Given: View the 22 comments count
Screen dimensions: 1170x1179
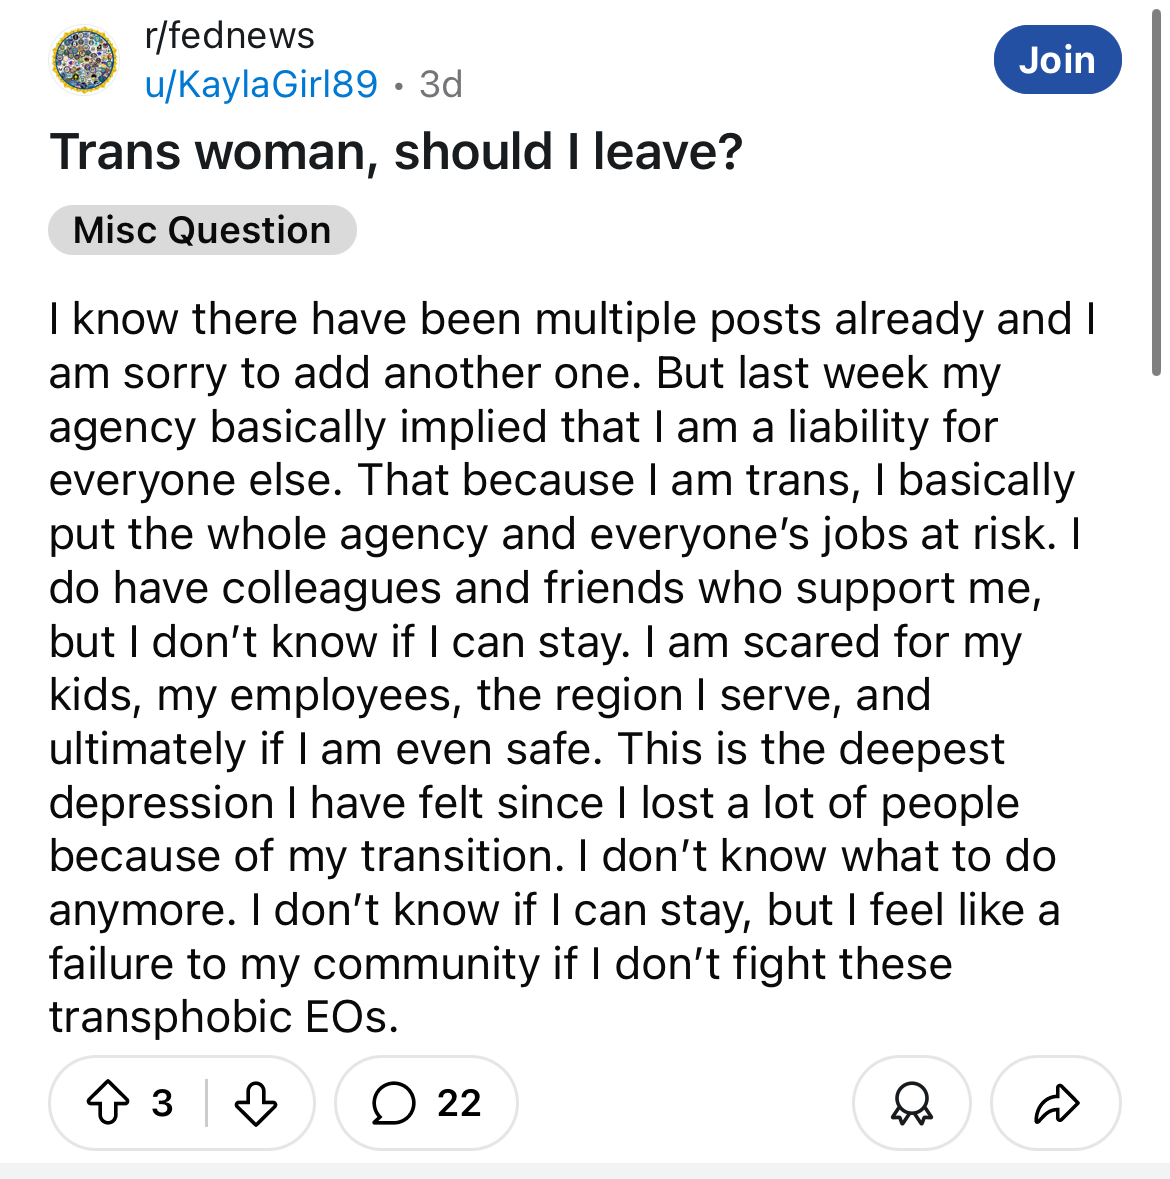Looking at the screenshot, I should (459, 1103).
